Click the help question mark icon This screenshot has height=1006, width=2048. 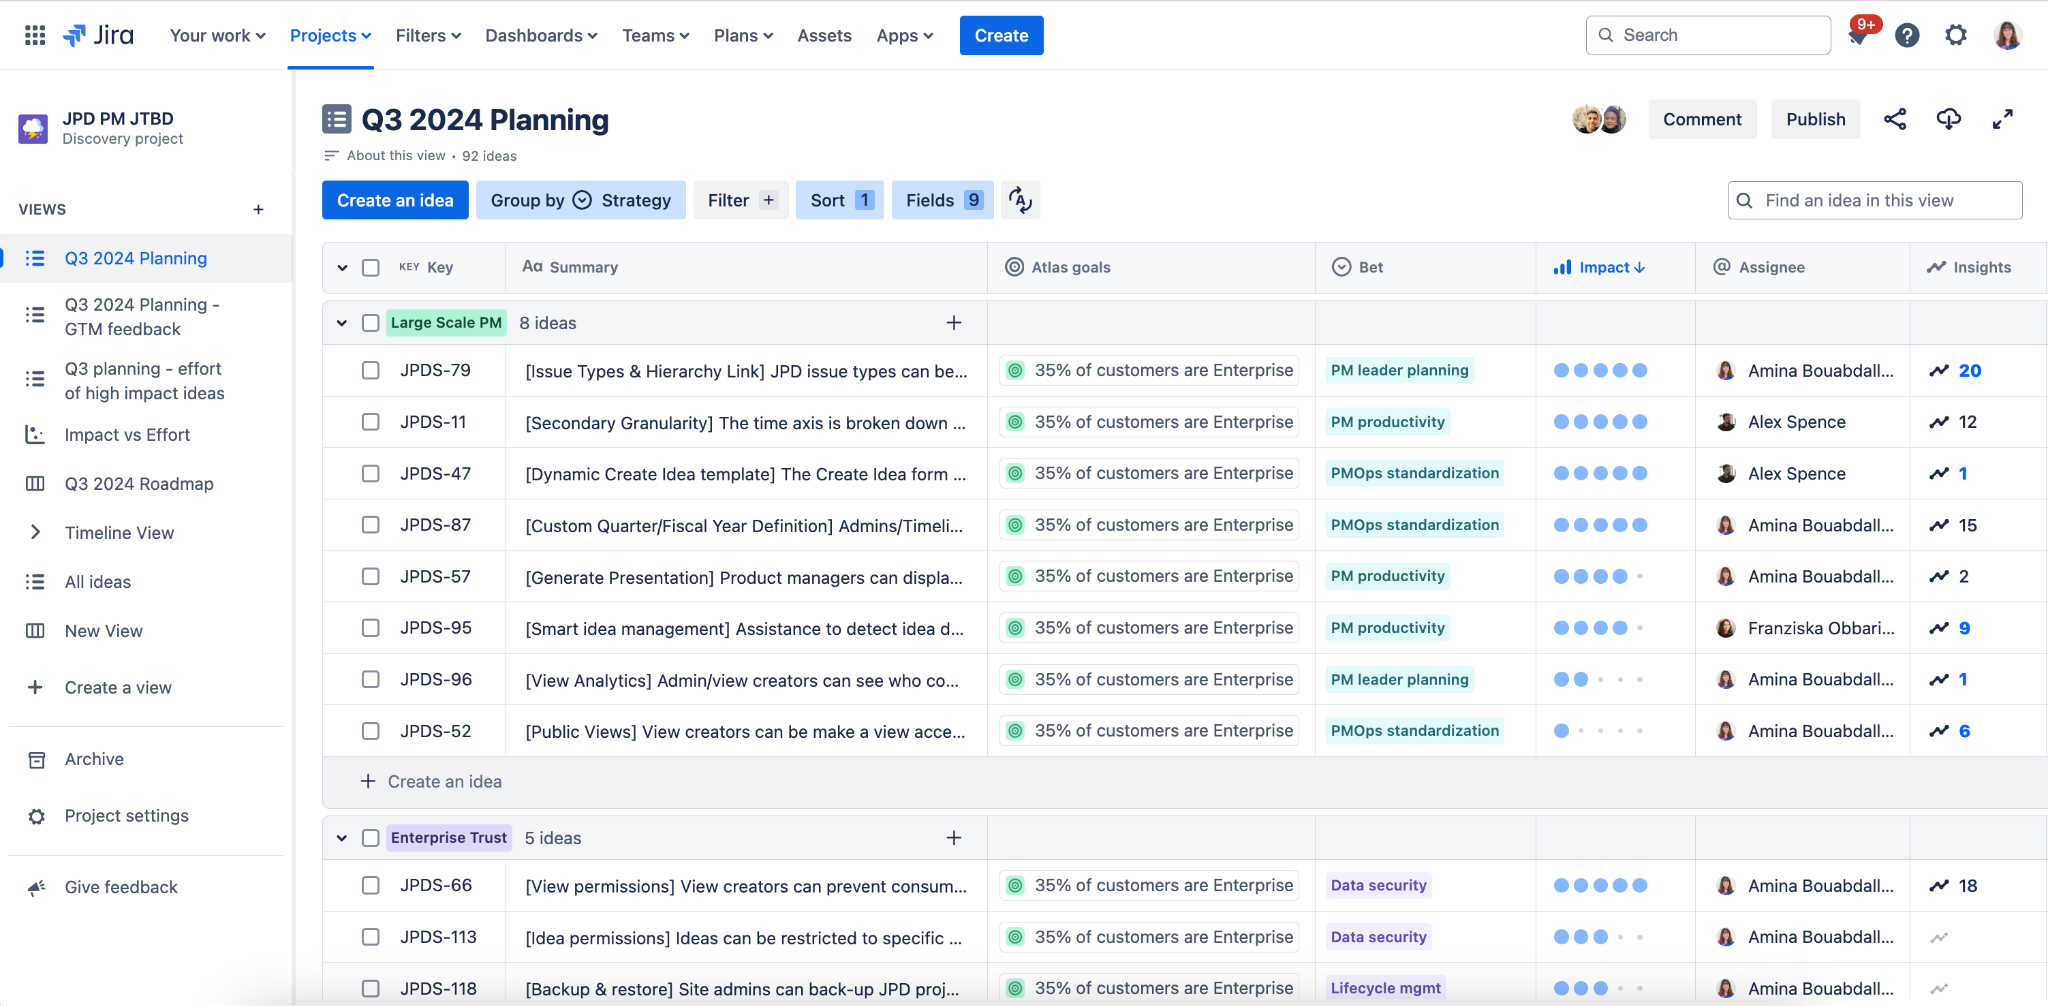1907,36
